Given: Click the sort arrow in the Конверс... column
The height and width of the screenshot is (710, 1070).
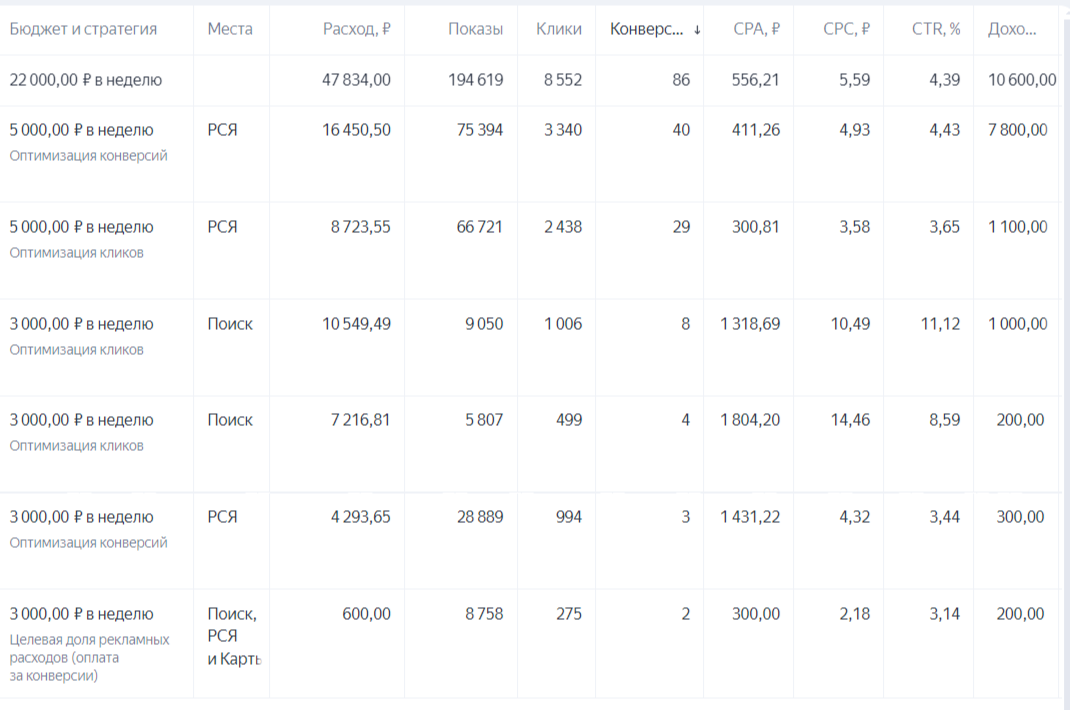Looking at the screenshot, I should tap(697, 29).
